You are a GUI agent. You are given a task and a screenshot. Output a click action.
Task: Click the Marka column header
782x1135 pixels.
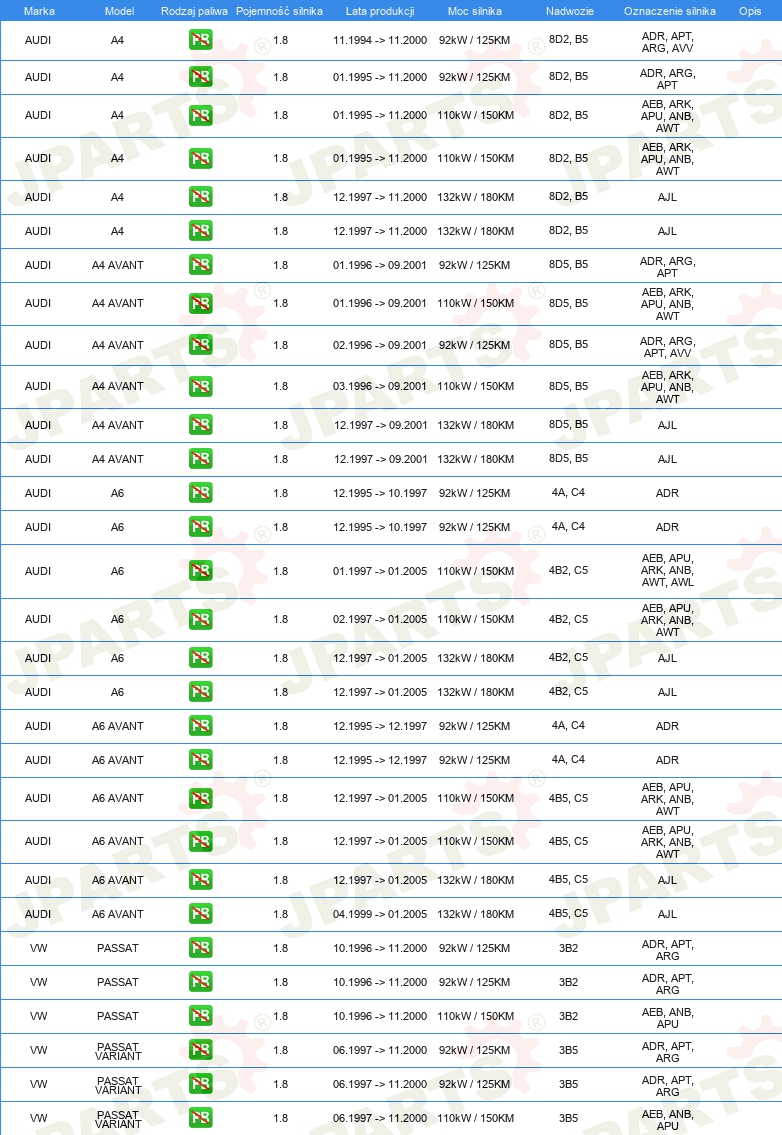pyautogui.click(x=39, y=11)
